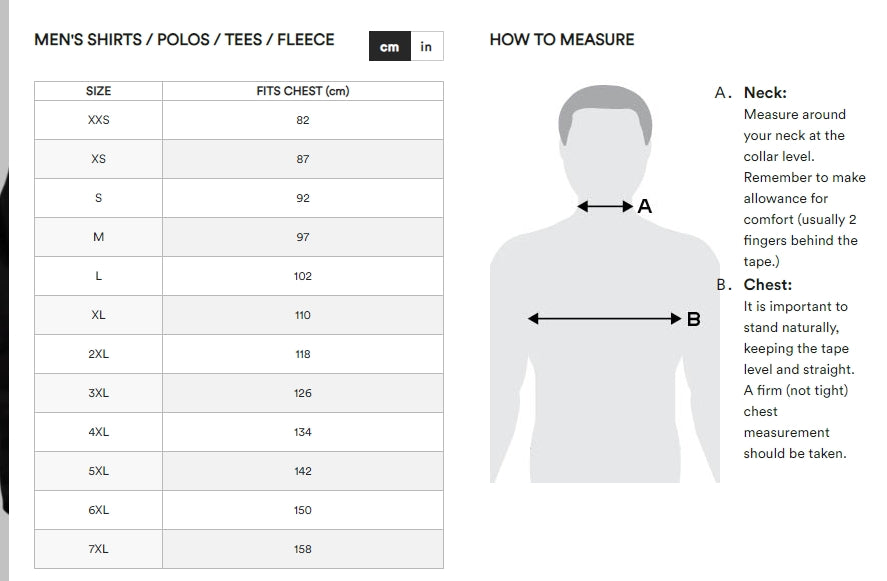
Task: Select the XXS size row
Action: pyautogui.click(x=239, y=120)
